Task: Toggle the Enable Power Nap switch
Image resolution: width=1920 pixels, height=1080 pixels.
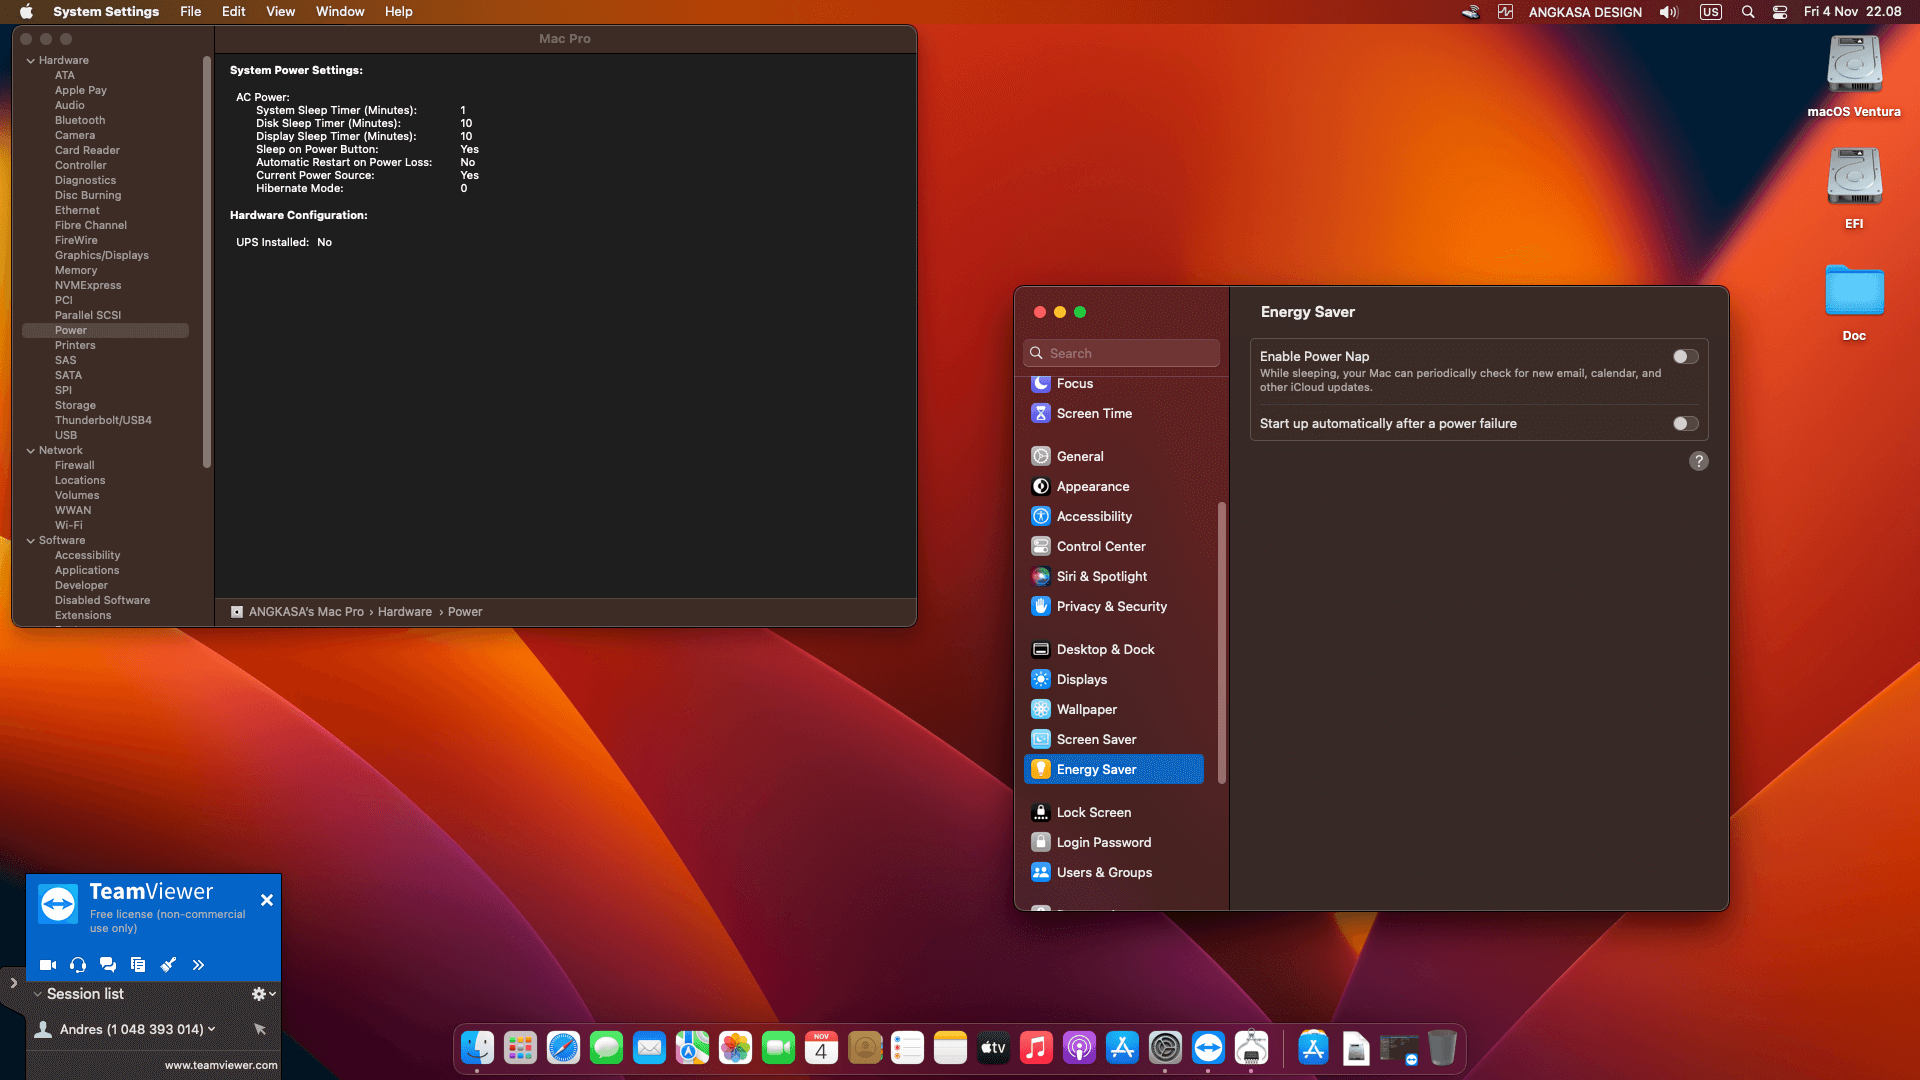Action: pos(1686,357)
